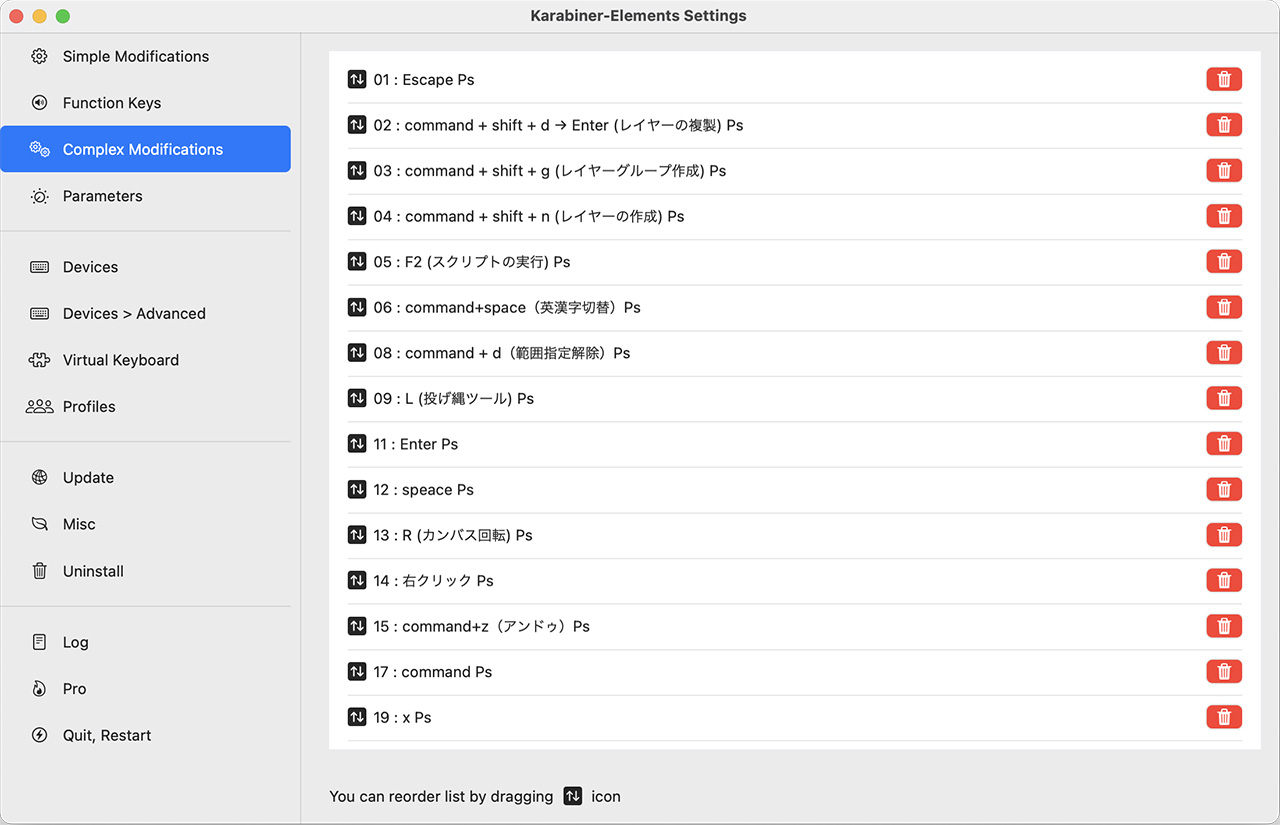1280x825 pixels.
Task: Delete rule 12 : speace Ps
Action: coord(1224,489)
